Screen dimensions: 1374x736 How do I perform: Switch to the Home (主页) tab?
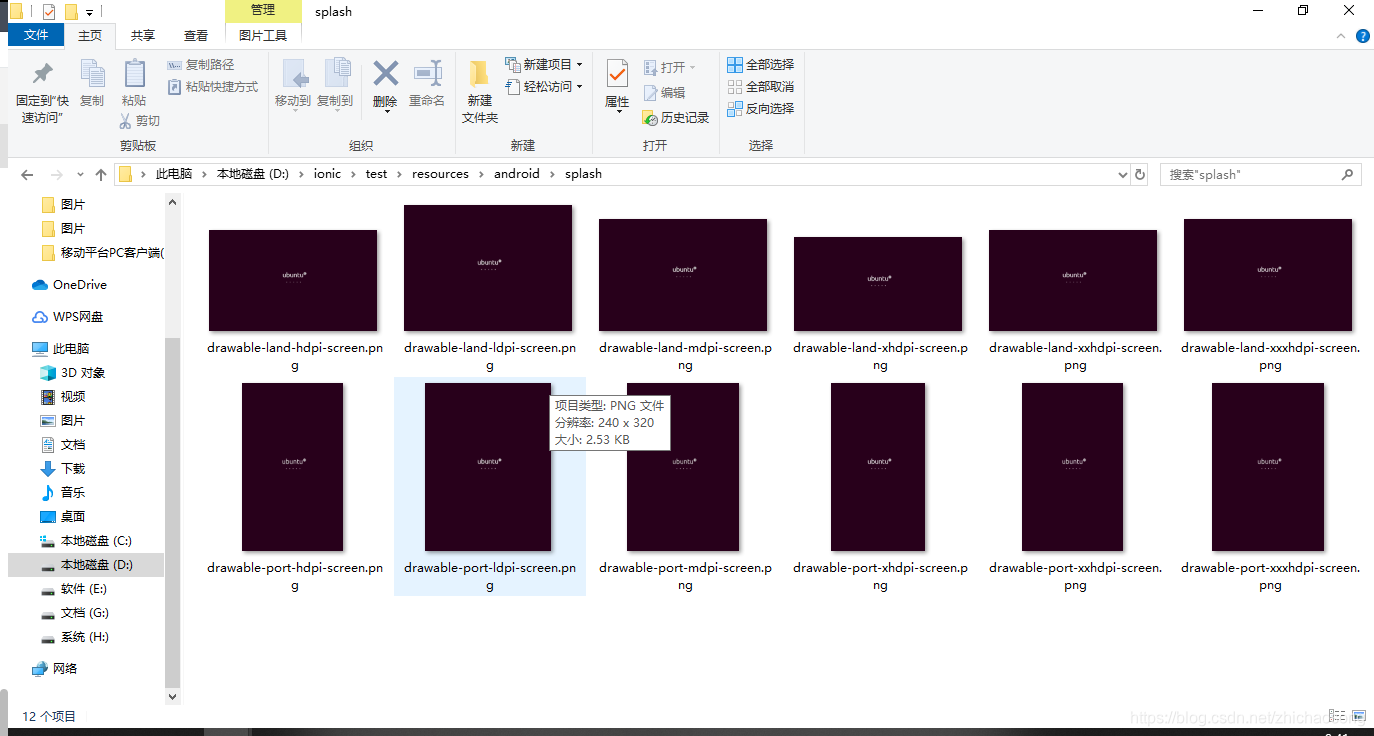(x=90, y=35)
